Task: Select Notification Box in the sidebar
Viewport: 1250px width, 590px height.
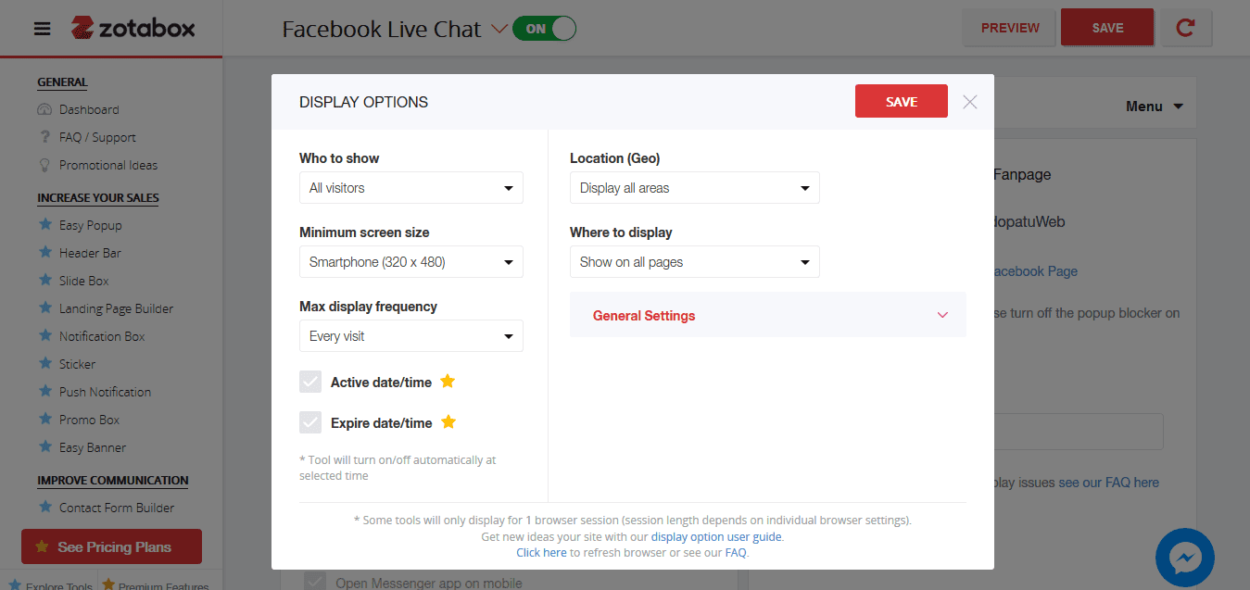Action: tap(102, 336)
